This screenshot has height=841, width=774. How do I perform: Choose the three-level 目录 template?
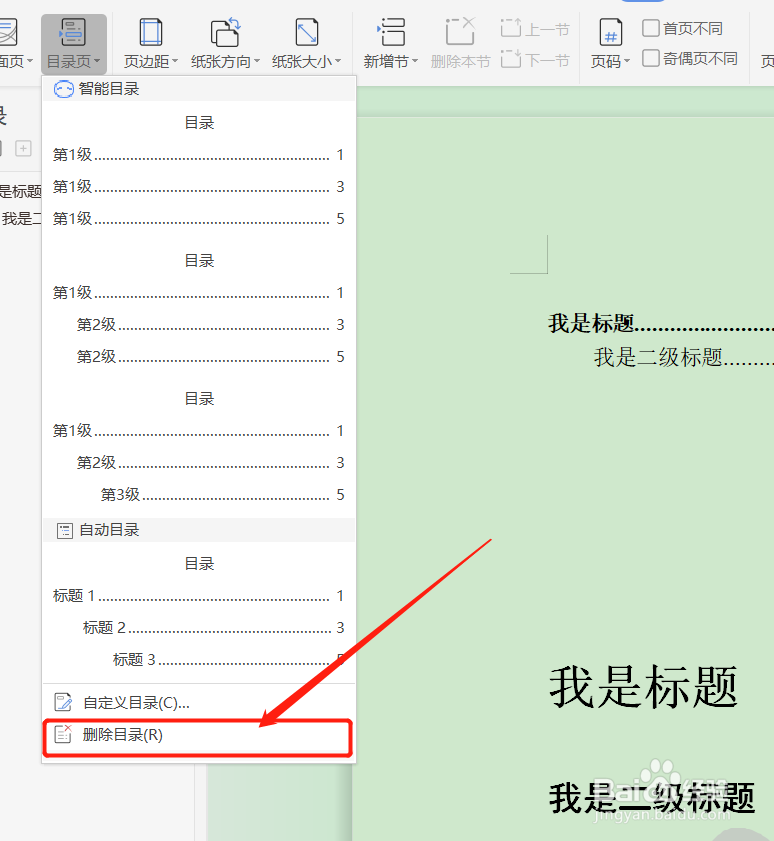198,446
